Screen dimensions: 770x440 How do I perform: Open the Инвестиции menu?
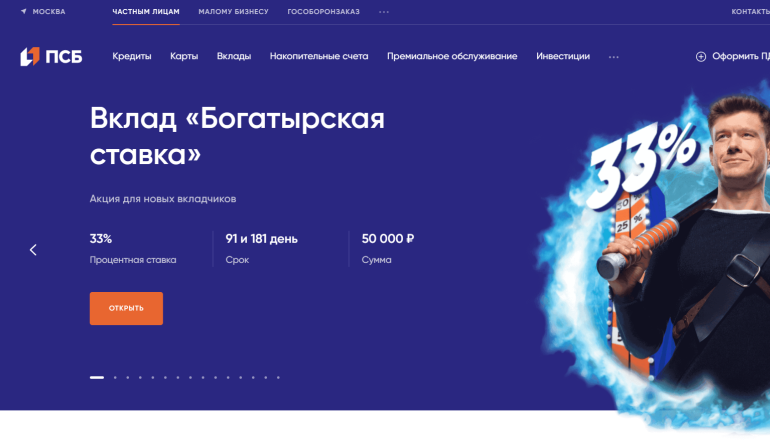click(x=563, y=56)
